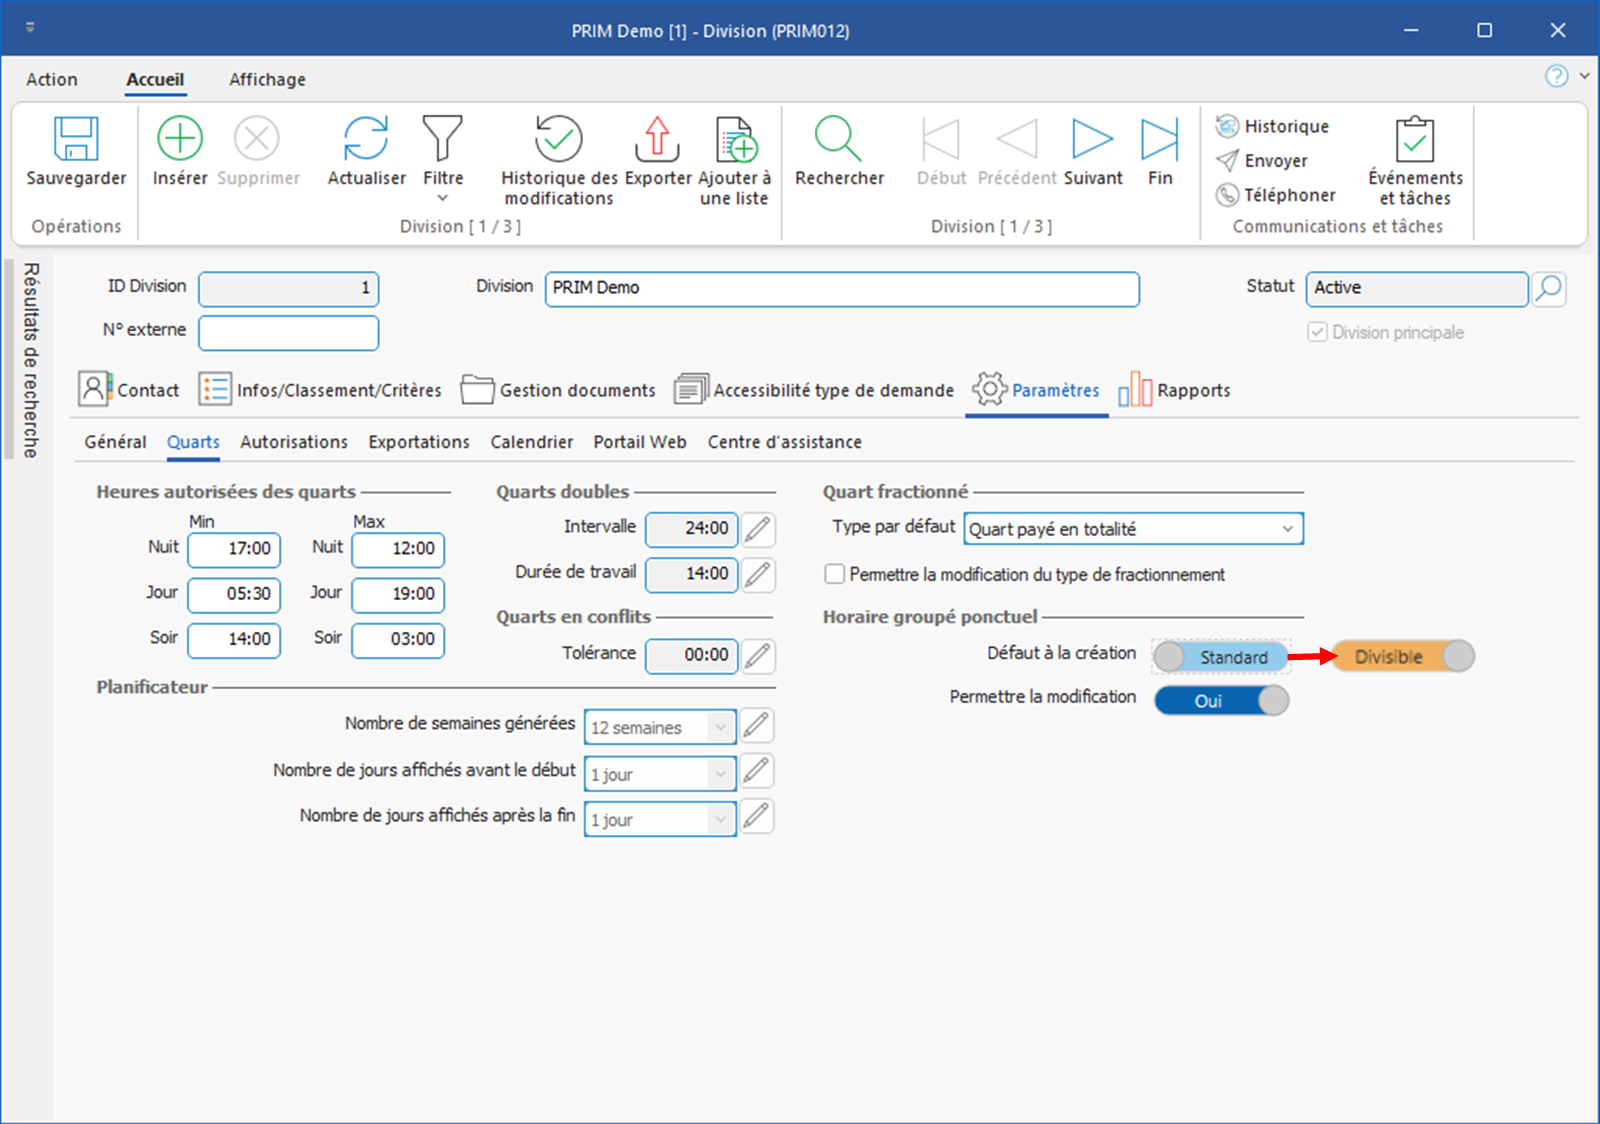Open the Rechercher magnifier tool
This screenshot has height=1124, width=1600.
click(x=838, y=139)
